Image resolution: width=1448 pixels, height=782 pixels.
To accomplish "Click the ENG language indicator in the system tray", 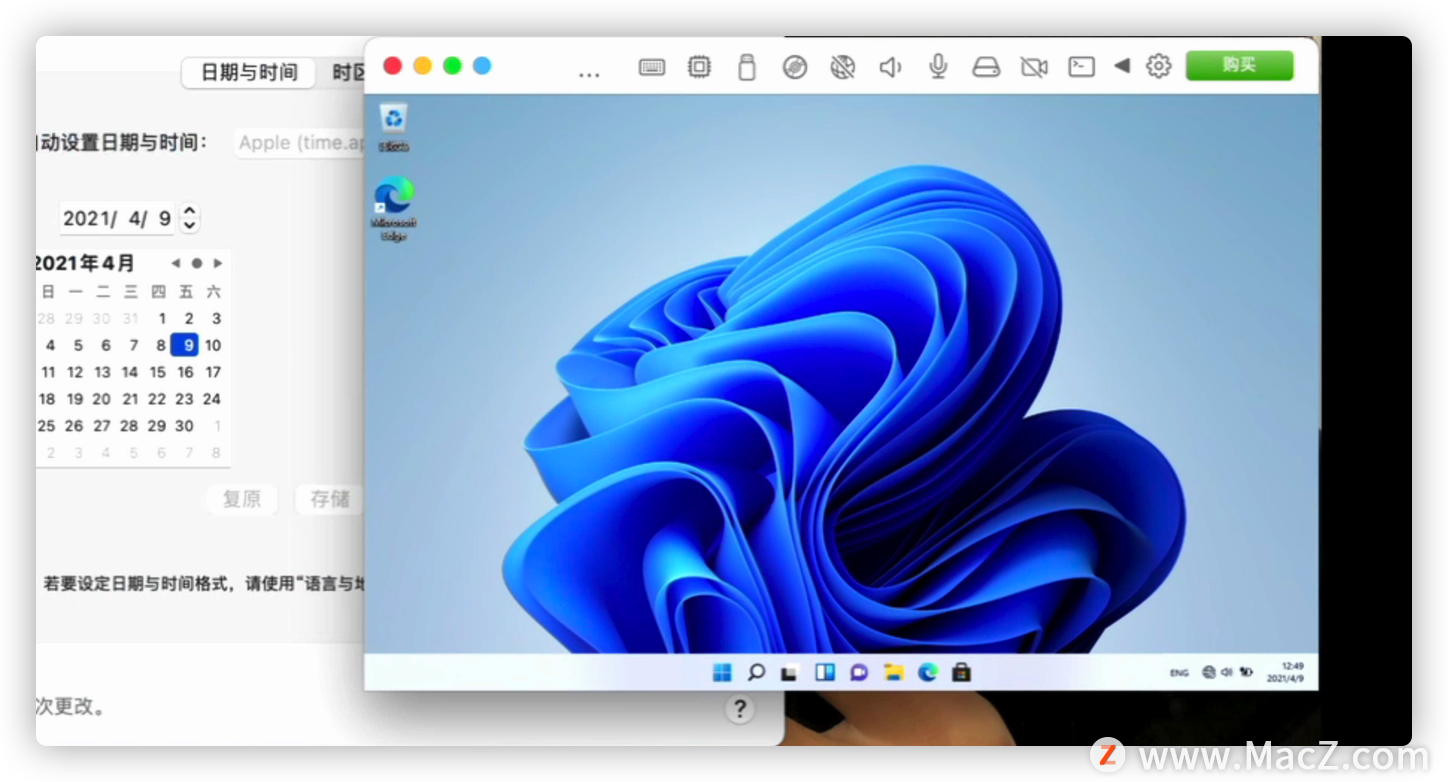I will click(x=1179, y=673).
